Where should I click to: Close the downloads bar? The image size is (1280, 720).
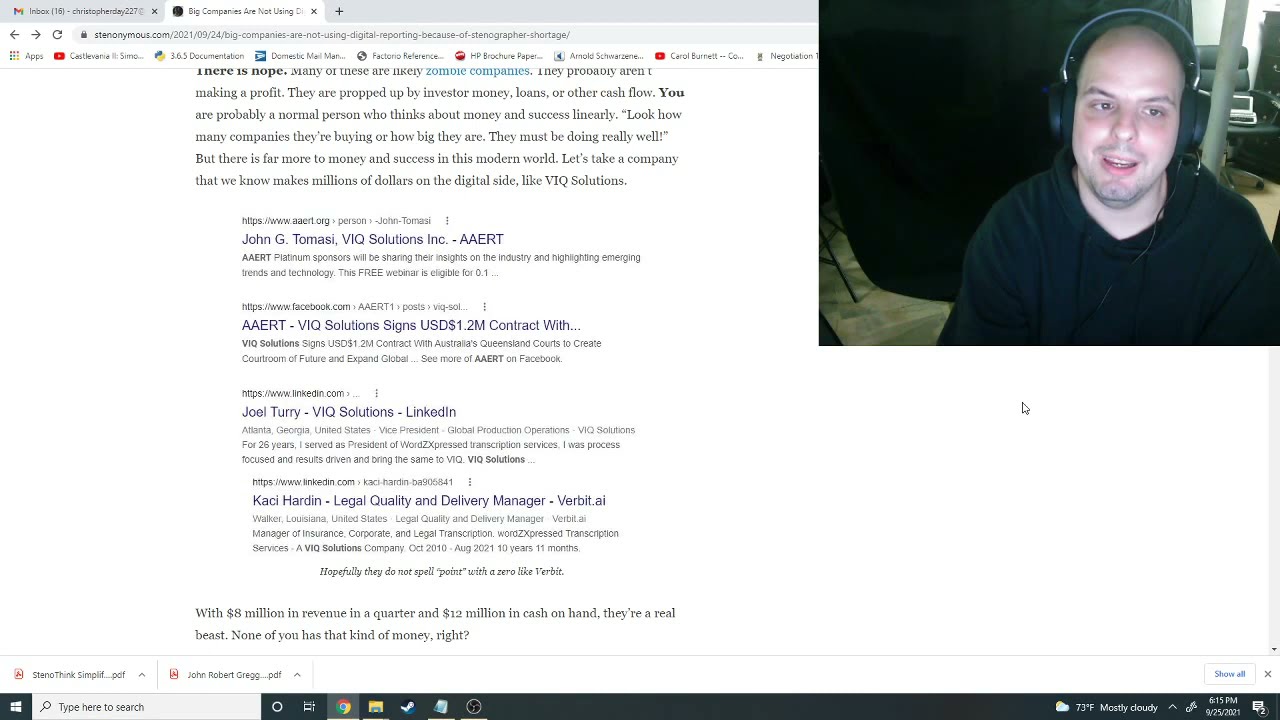[1267, 674]
